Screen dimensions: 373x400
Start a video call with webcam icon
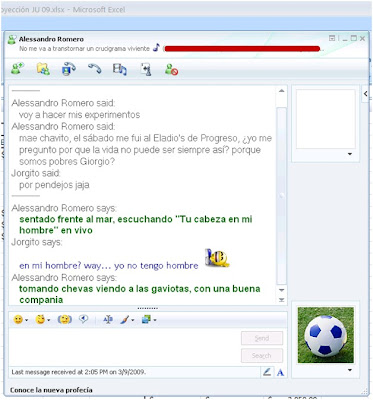[x=69, y=69]
